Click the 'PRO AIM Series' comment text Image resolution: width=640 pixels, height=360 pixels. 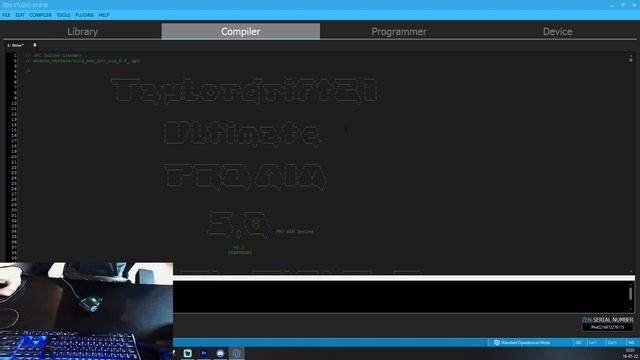pyautogui.click(x=295, y=231)
